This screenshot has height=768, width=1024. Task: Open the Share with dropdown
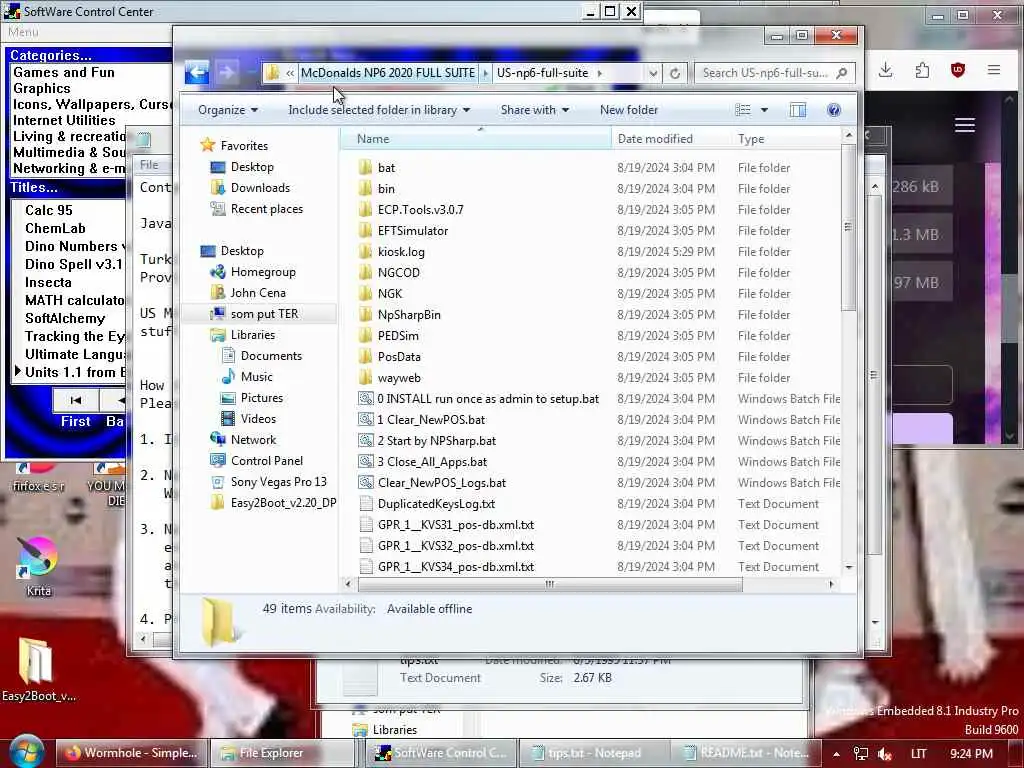tap(534, 110)
